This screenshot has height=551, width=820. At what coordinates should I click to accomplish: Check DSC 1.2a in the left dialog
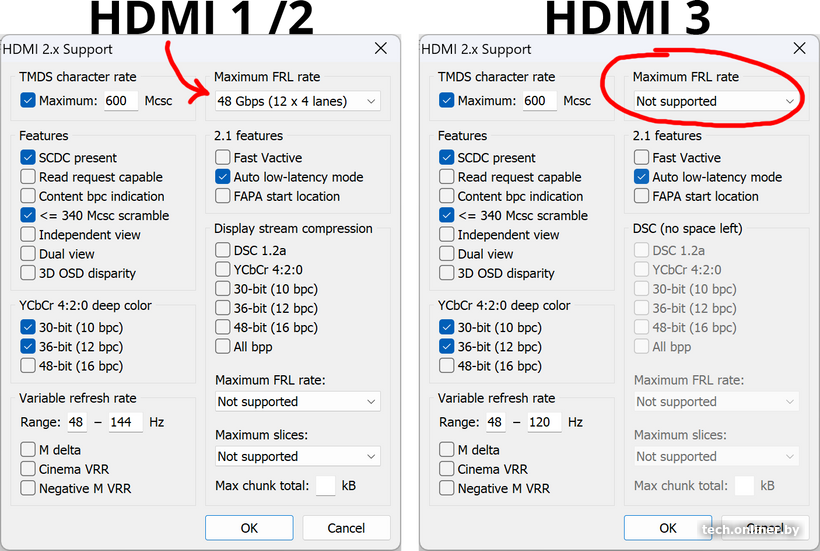pyautogui.click(x=223, y=251)
